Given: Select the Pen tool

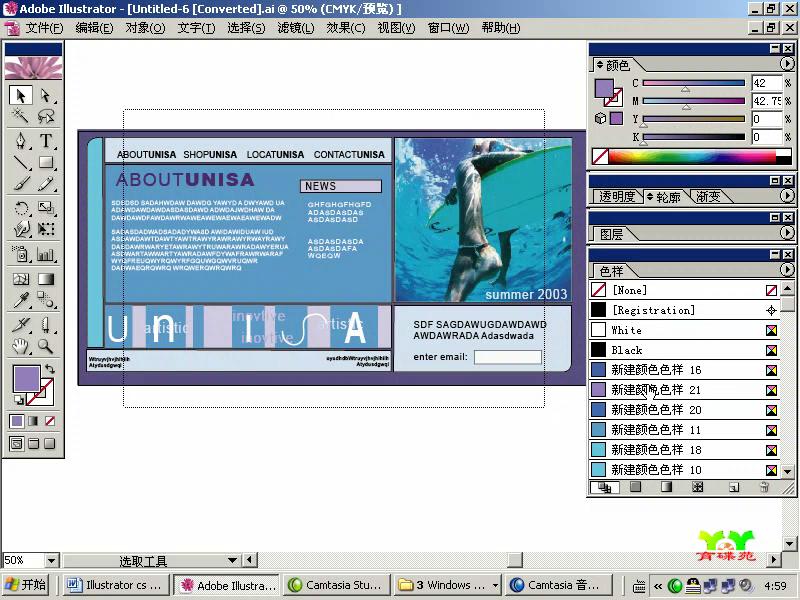Looking at the screenshot, I should click(21, 141).
